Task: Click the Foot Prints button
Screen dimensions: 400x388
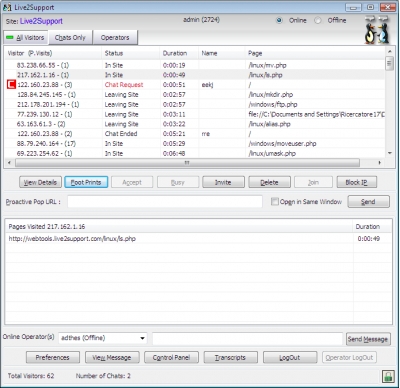Action: [x=86, y=182]
